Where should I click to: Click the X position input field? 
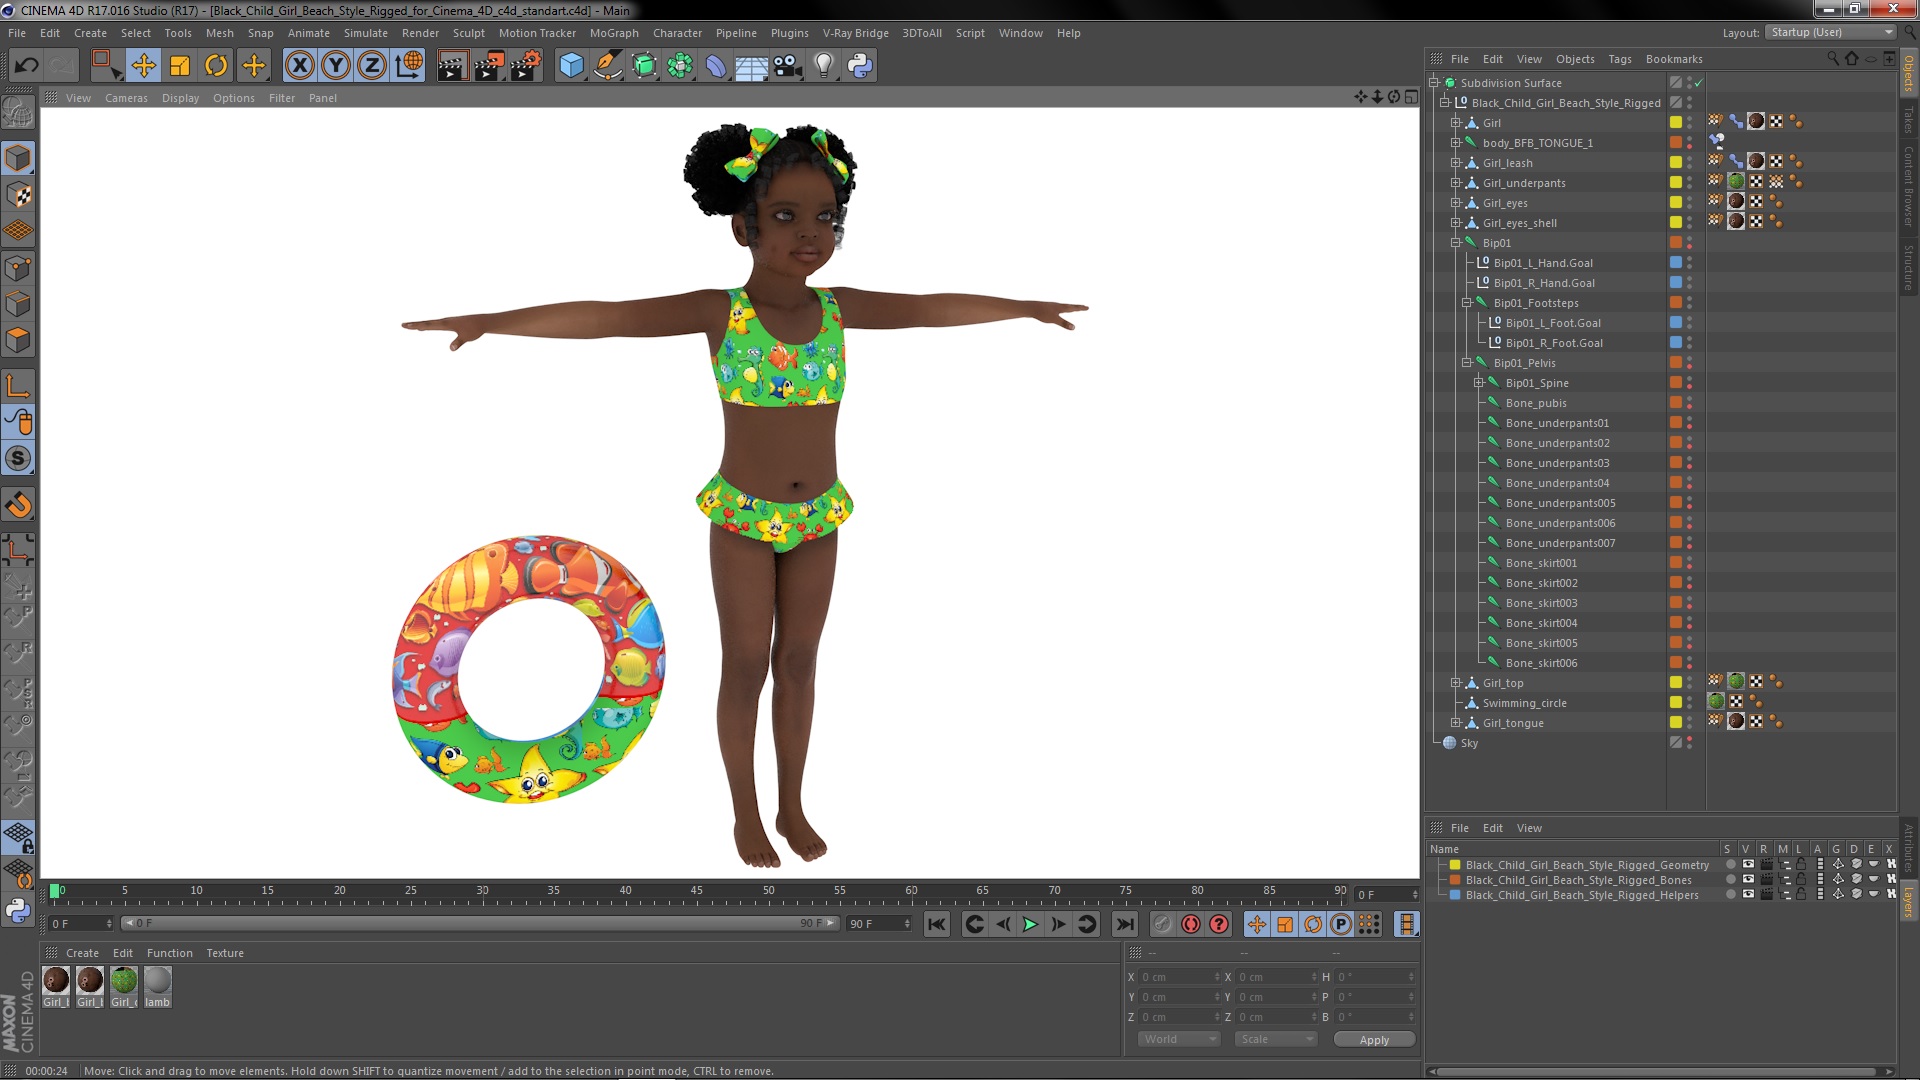[1179, 977]
